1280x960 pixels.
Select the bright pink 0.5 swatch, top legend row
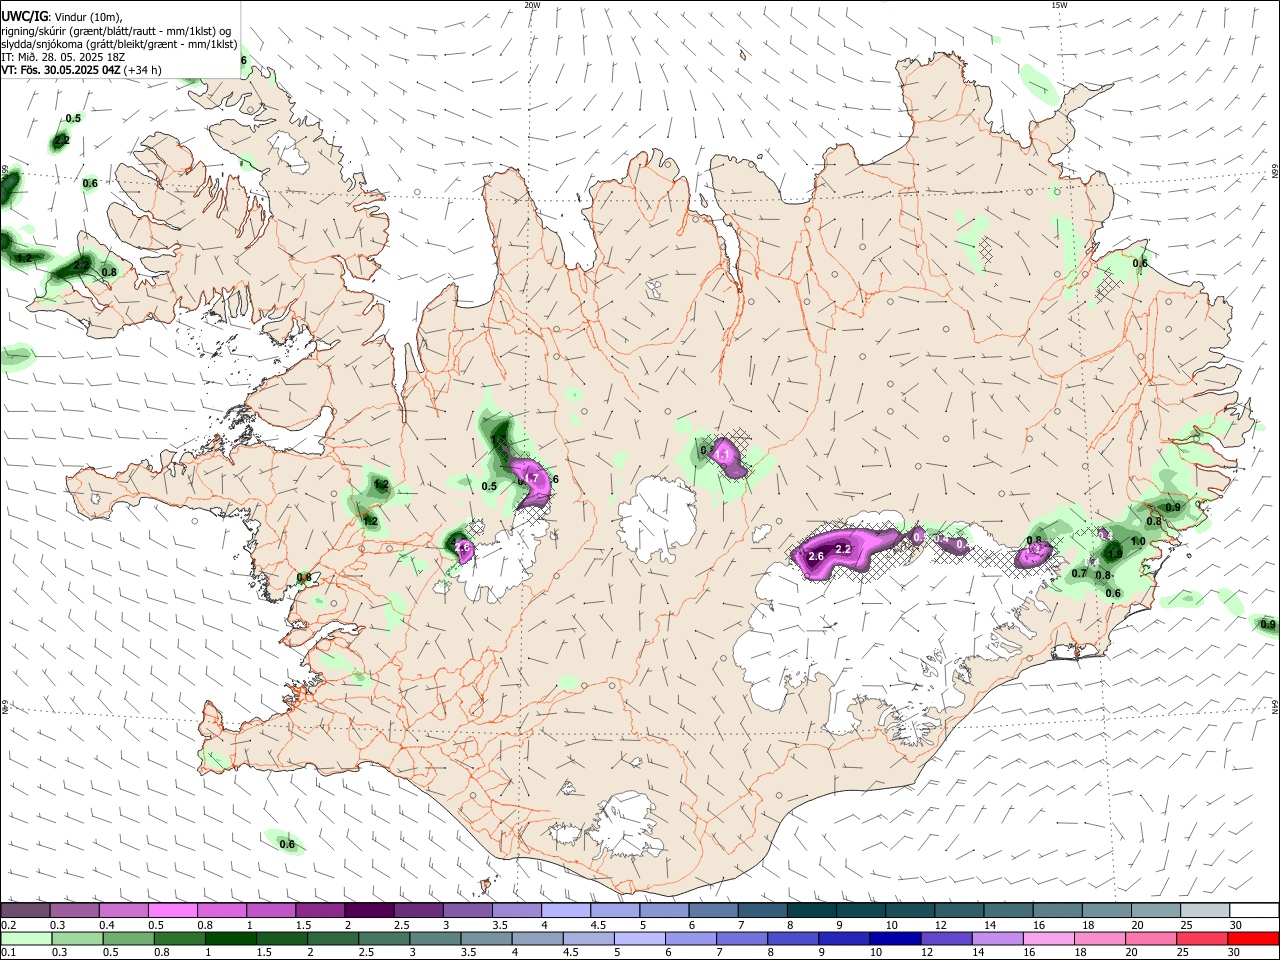(x=172, y=910)
